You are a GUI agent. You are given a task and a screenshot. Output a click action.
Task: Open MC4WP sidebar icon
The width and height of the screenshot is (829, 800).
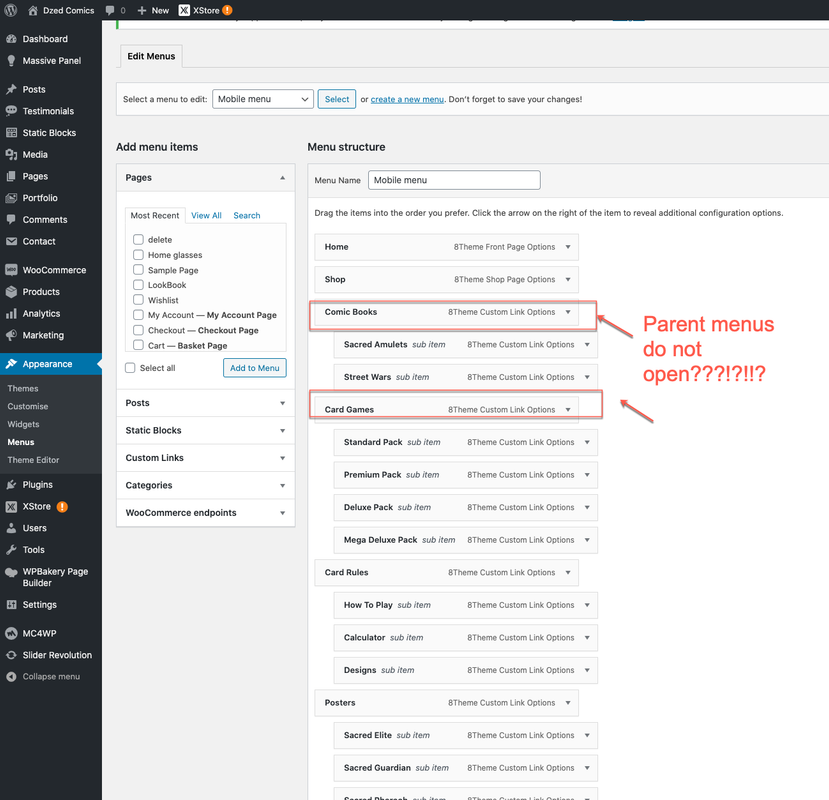[11, 633]
